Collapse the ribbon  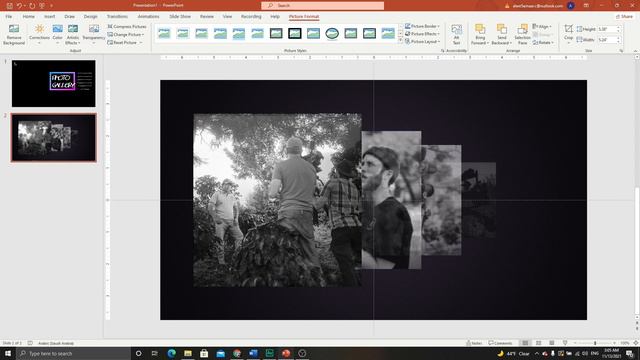635,51
